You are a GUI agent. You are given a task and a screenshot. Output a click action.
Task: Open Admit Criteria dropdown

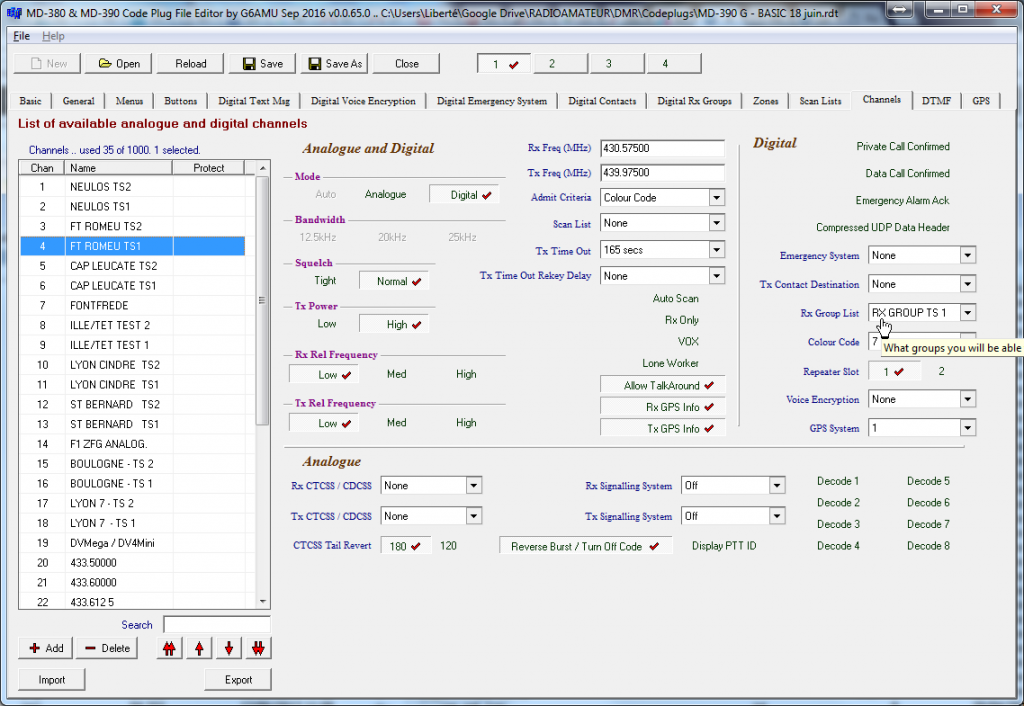pyautogui.click(x=716, y=197)
